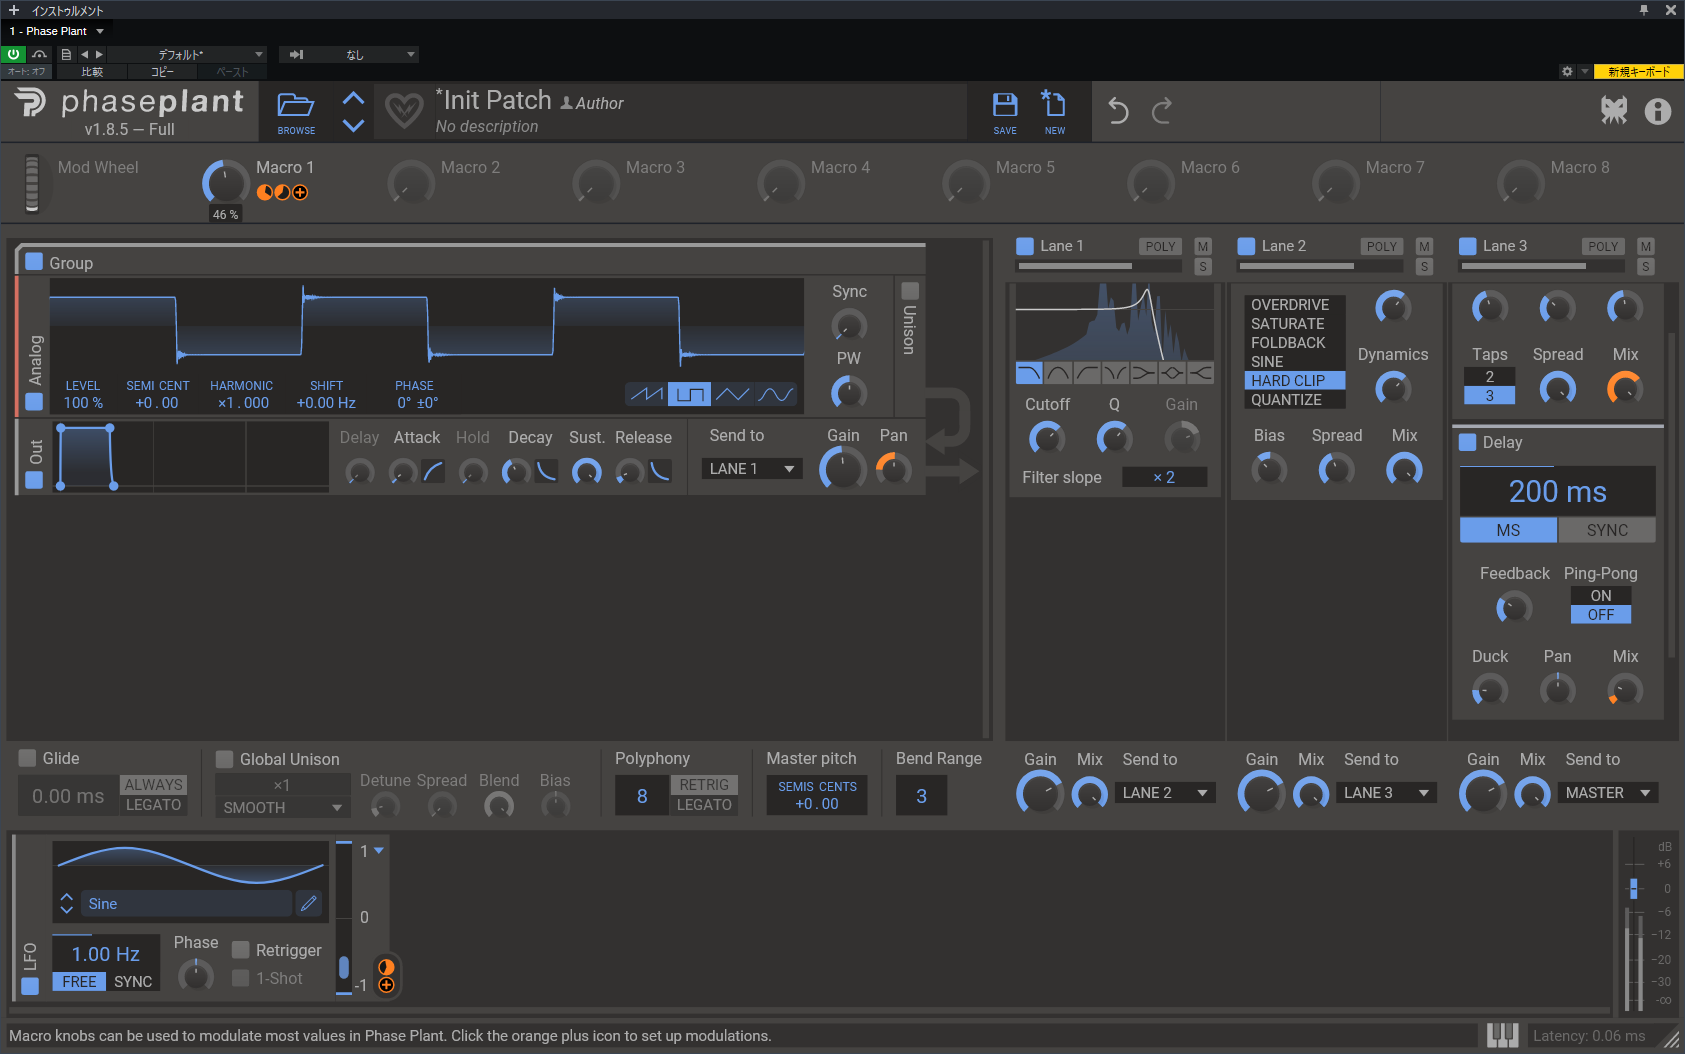The width and height of the screenshot is (1685, 1054).
Task: Edit the LFO shape with pencil icon
Action: (309, 903)
